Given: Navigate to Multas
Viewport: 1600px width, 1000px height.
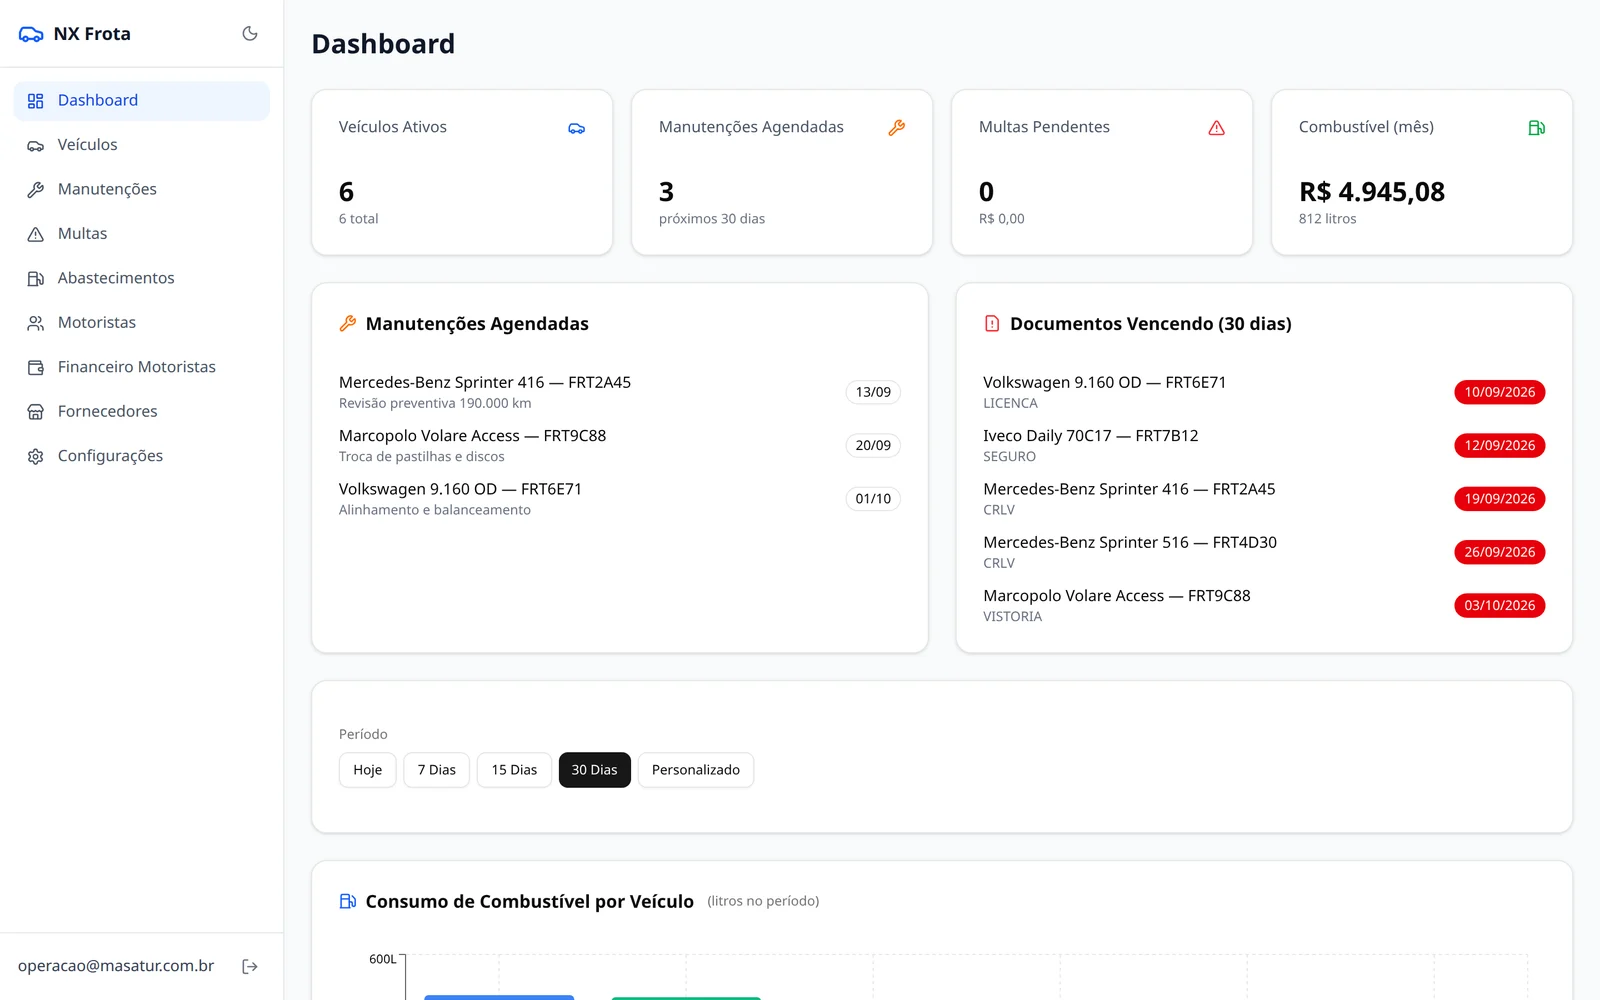Looking at the screenshot, I should [x=142, y=234].
